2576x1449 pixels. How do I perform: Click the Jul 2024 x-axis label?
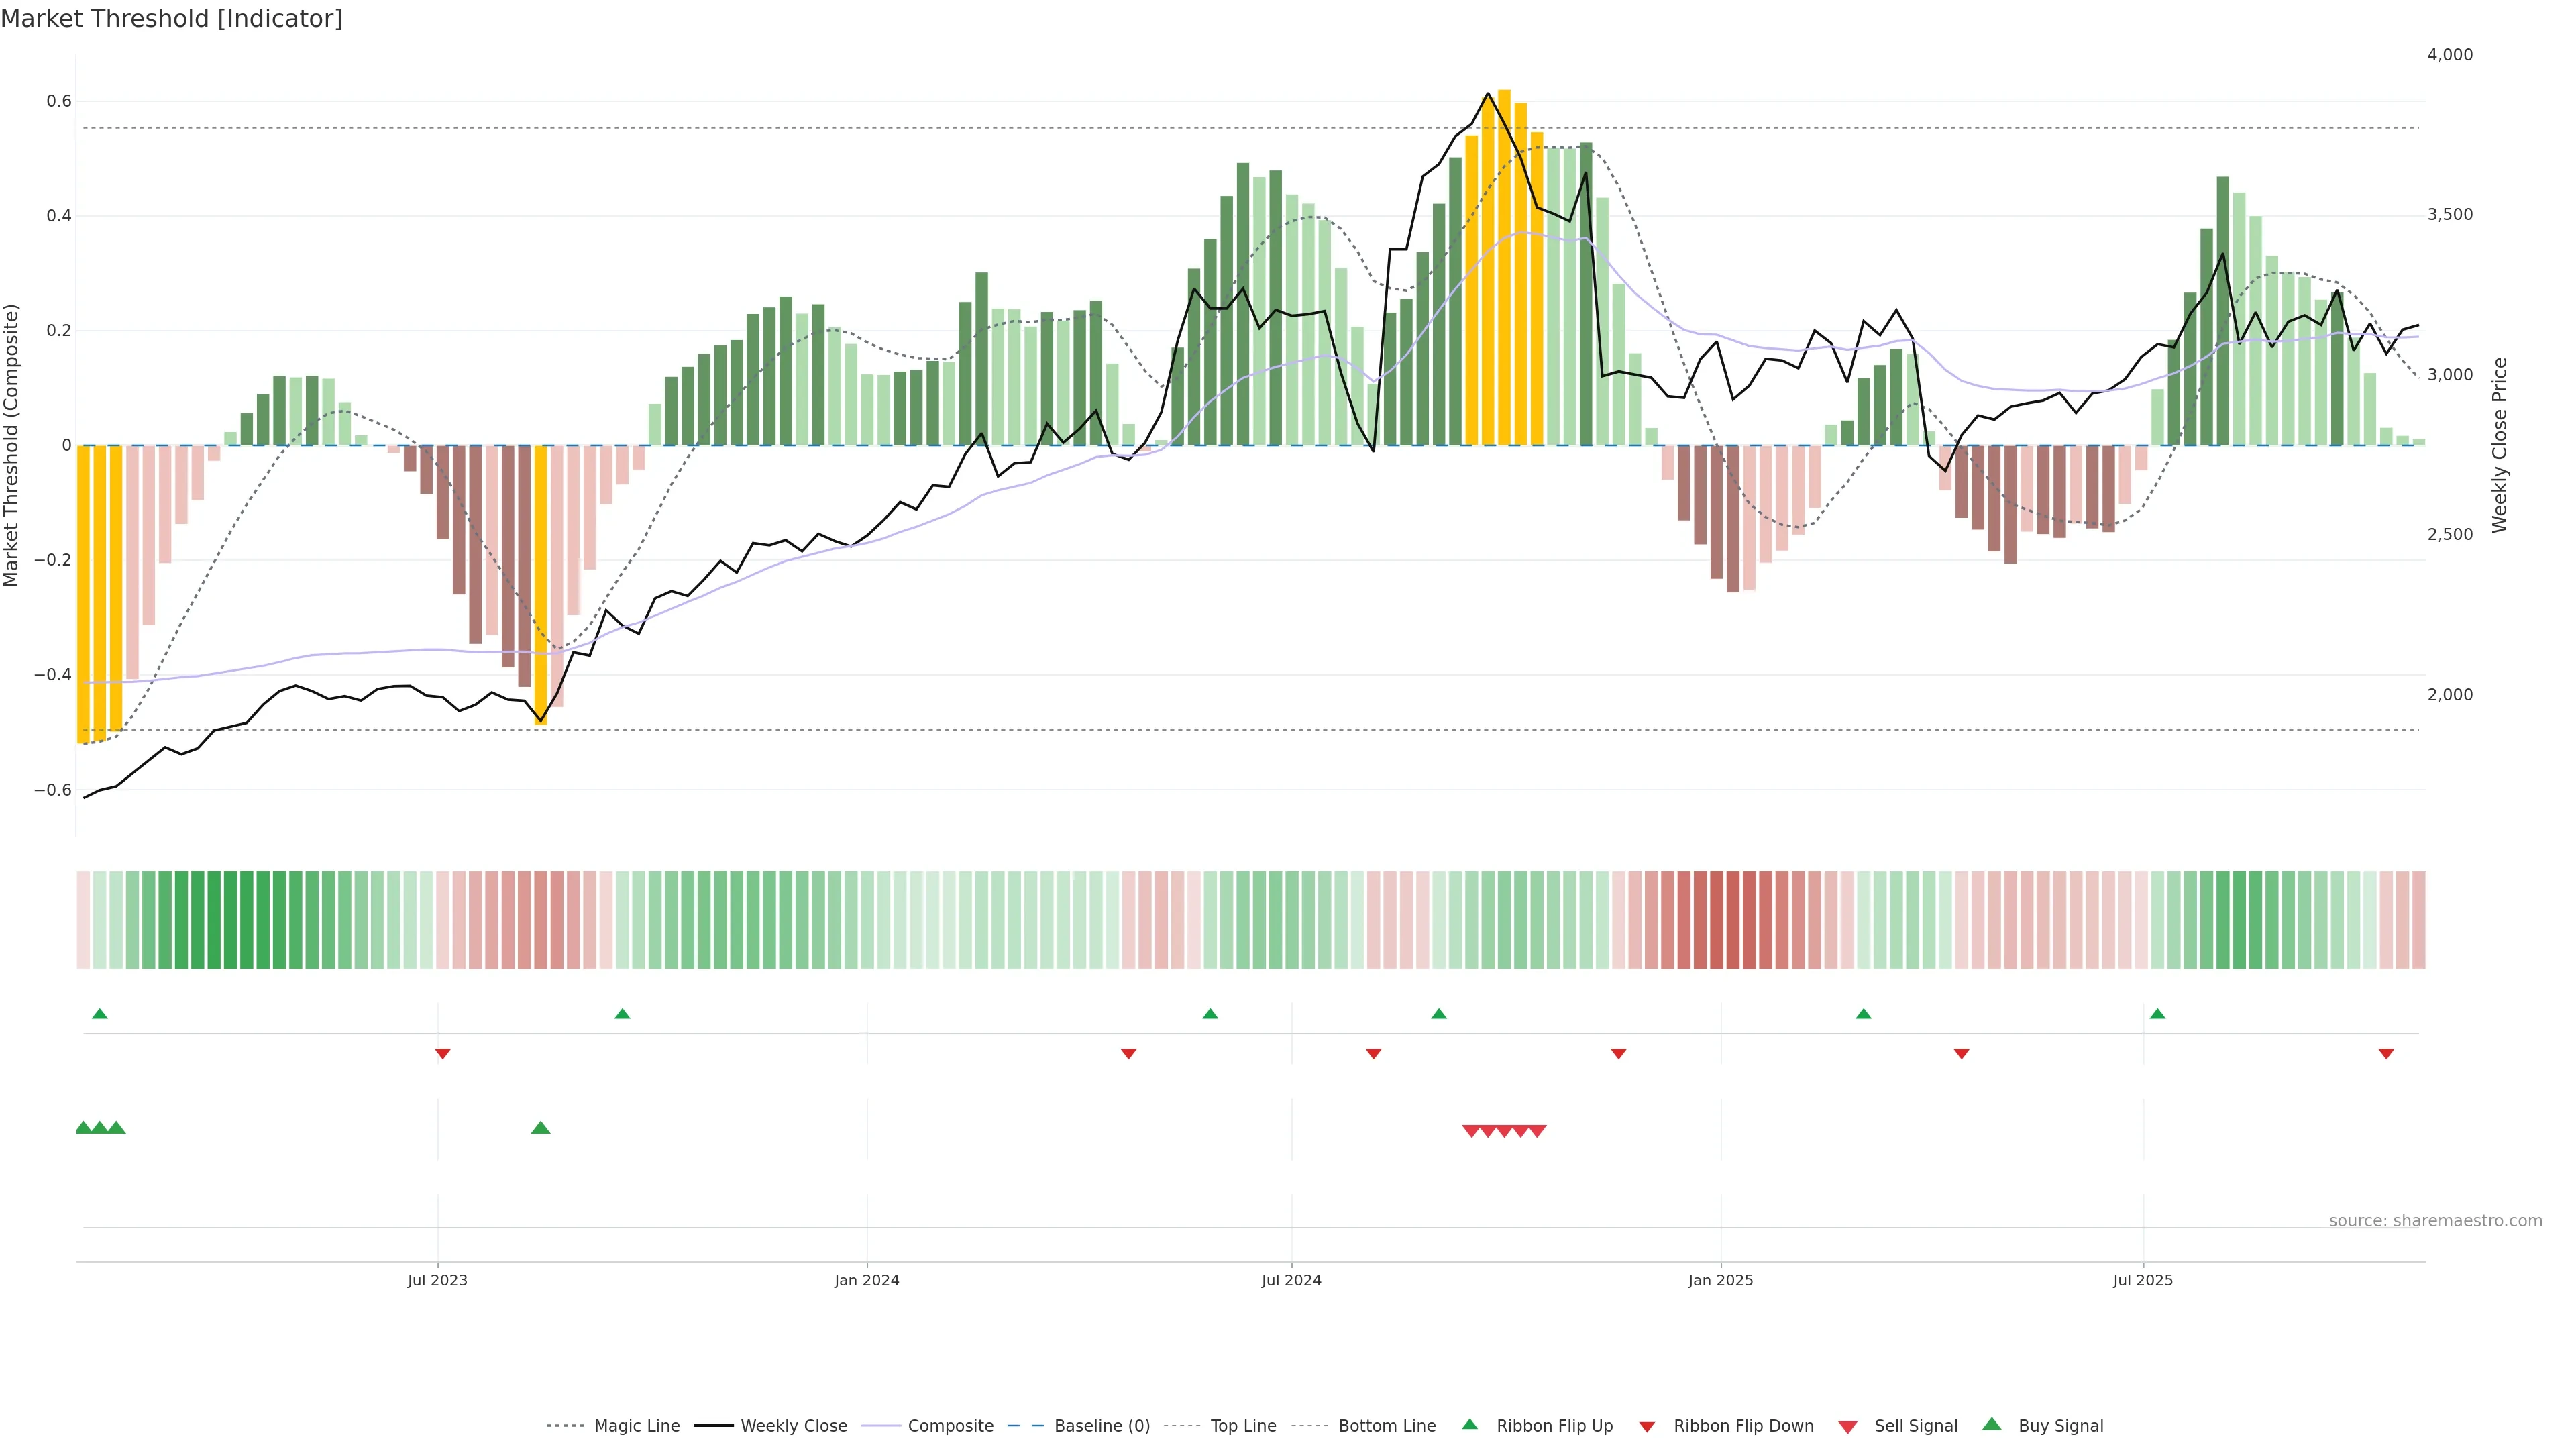1291,1280
